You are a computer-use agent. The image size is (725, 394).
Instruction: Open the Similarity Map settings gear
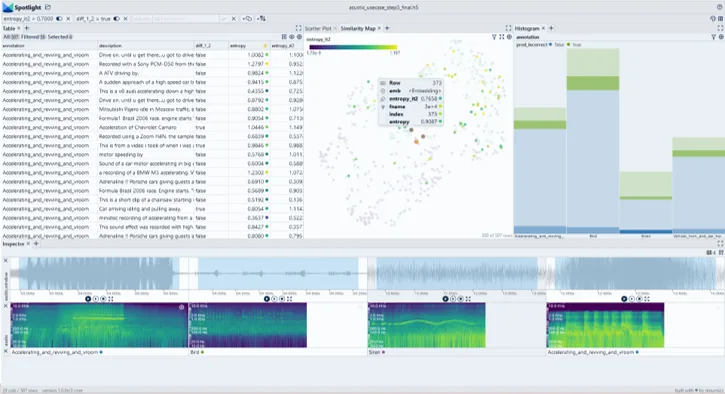(509, 37)
